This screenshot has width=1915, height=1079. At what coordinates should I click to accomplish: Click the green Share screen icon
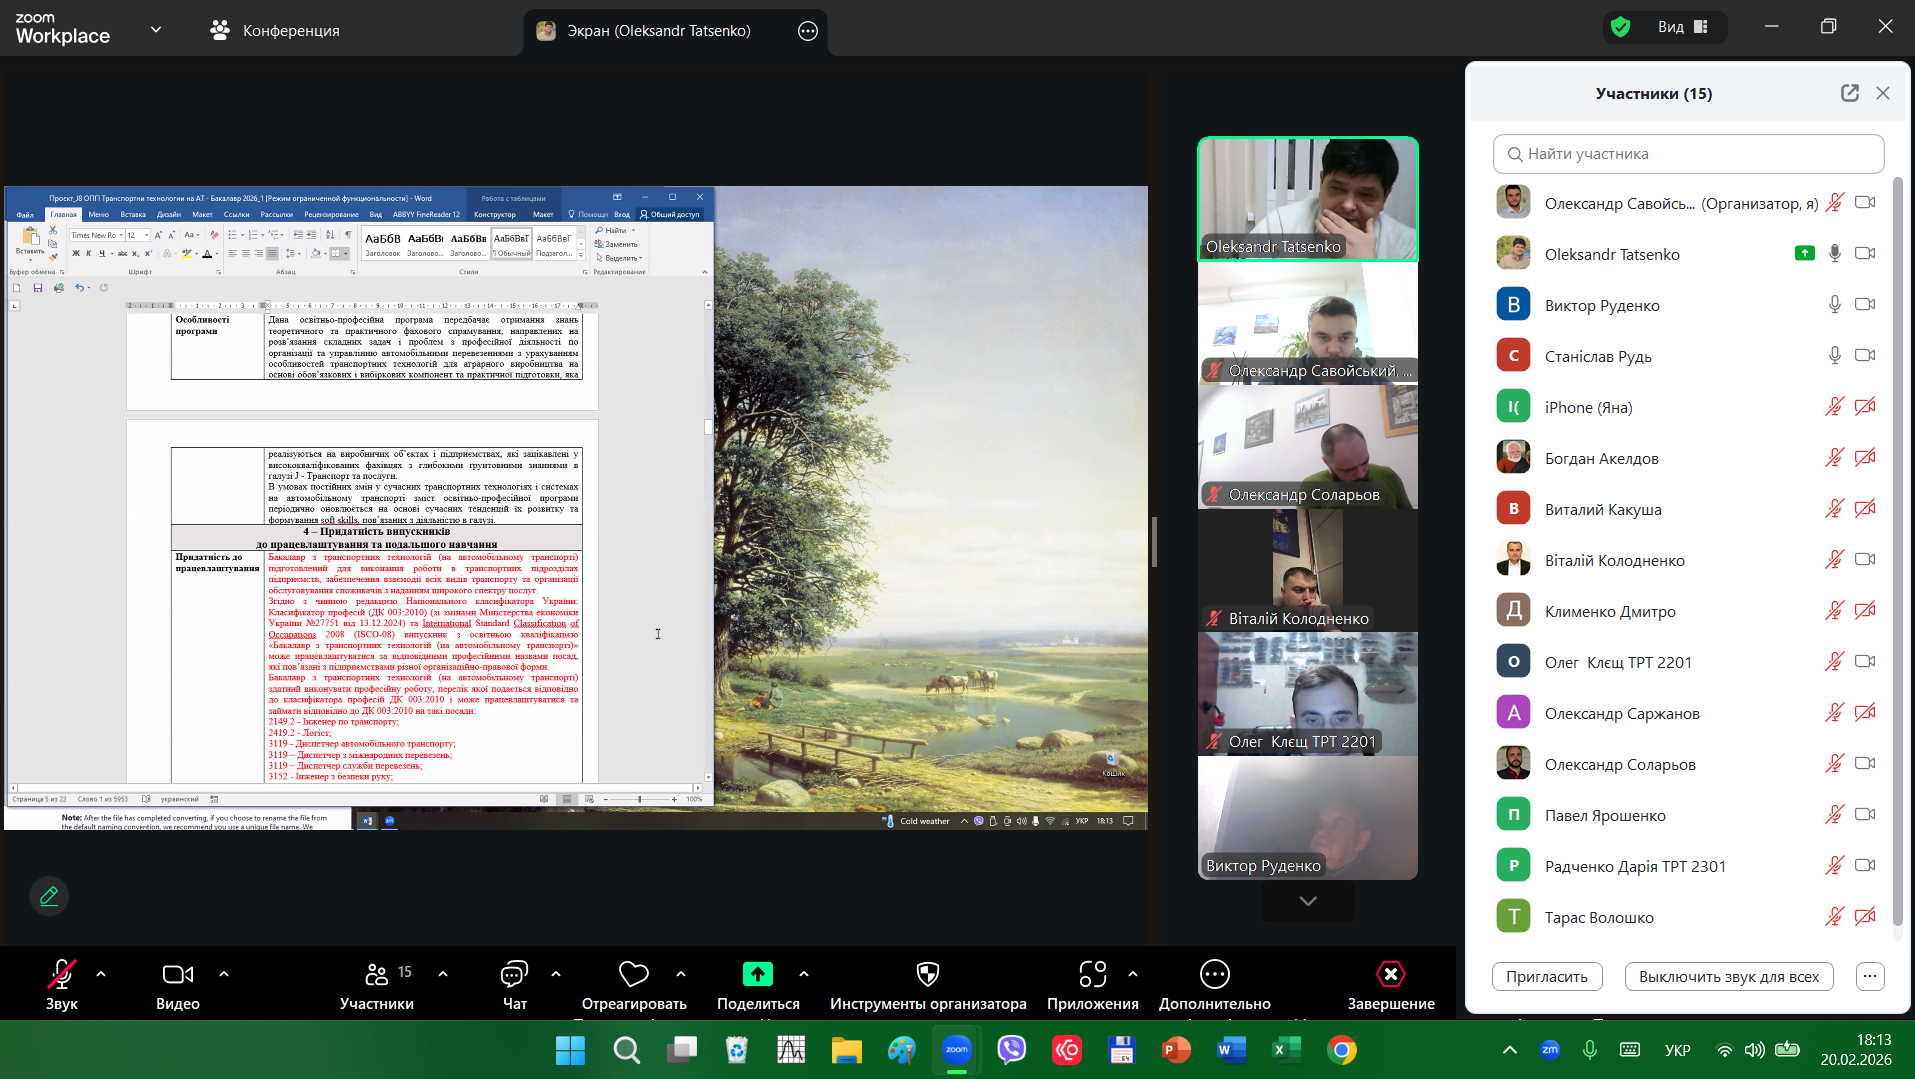[x=757, y=974]
